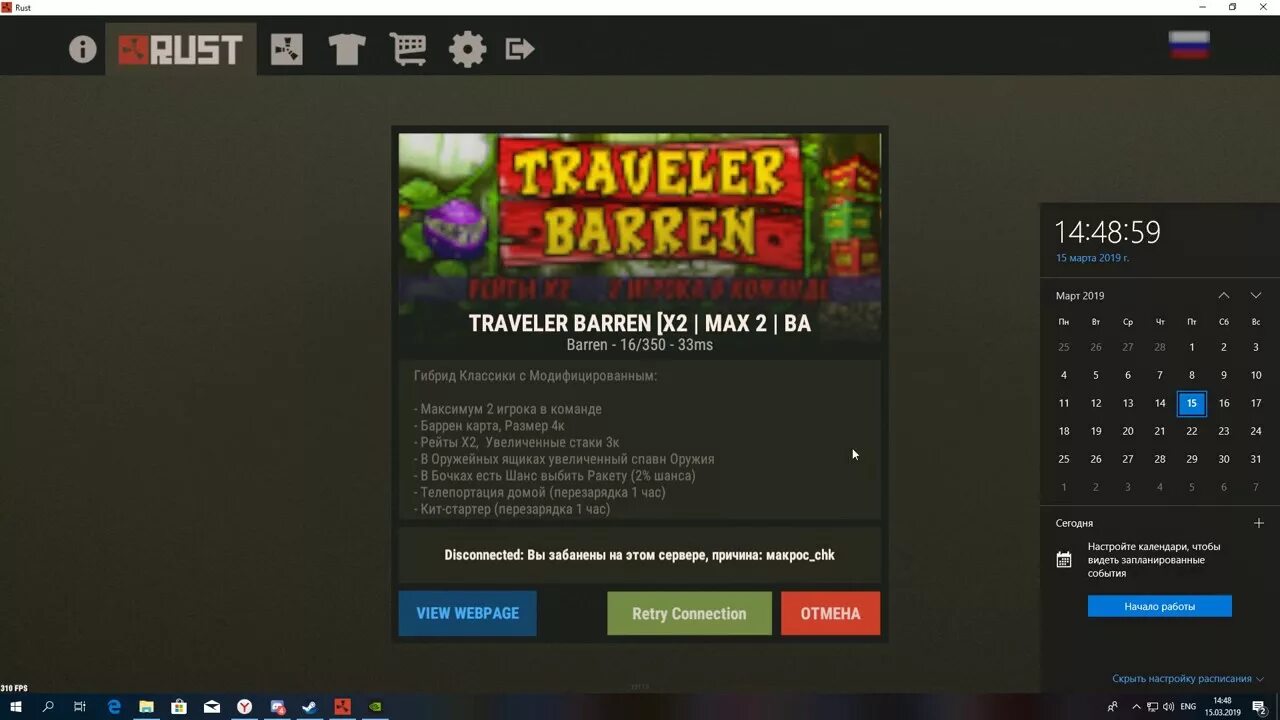This screenshot has width=1280, height=720.
Task: Click the Traveler Barren server banner
Action: tap(640, 218)
